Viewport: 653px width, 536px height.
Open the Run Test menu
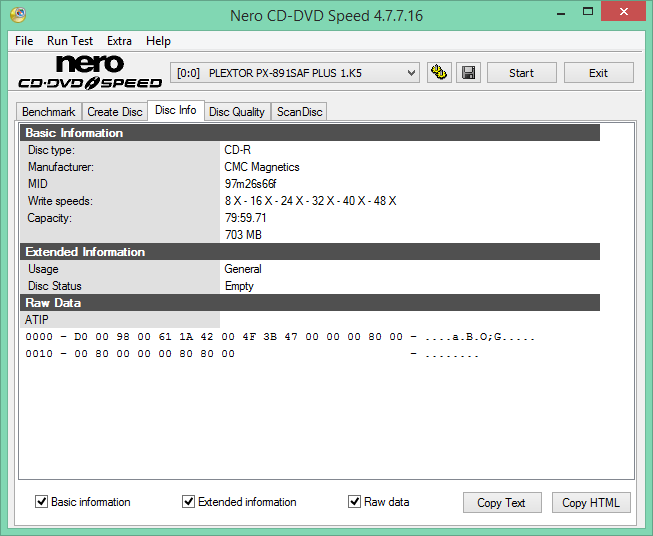click(70, 41)
